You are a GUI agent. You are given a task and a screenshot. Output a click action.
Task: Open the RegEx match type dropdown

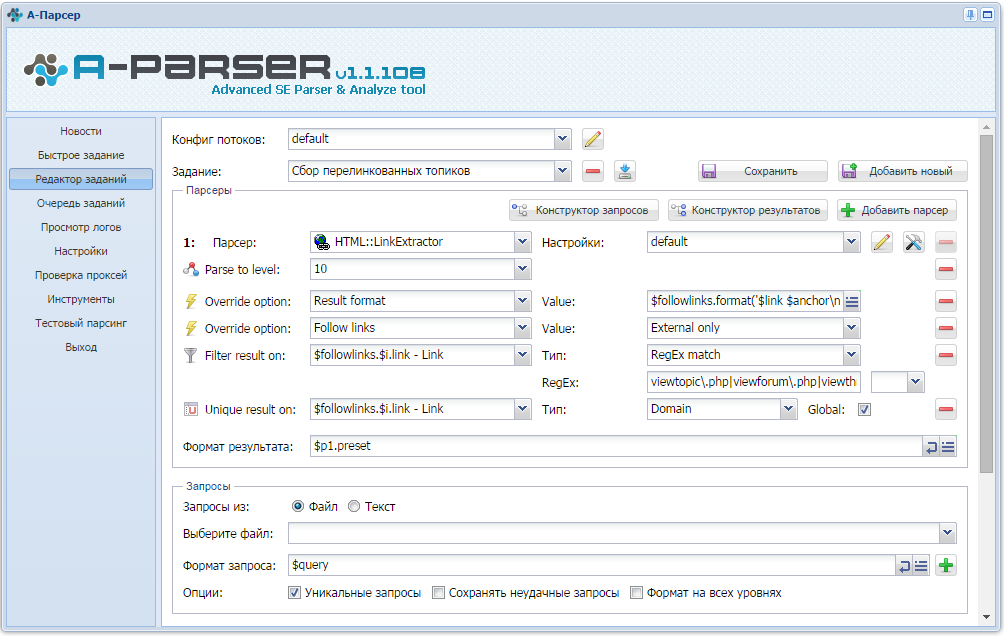click(x=851, y=354)
